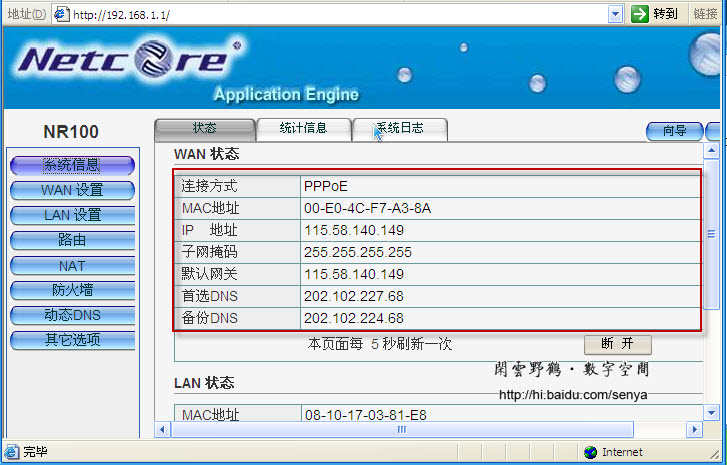Open the 路由 sidebar menu
The width and height of the screenshot is (727, 465).
tap(72, 240)
